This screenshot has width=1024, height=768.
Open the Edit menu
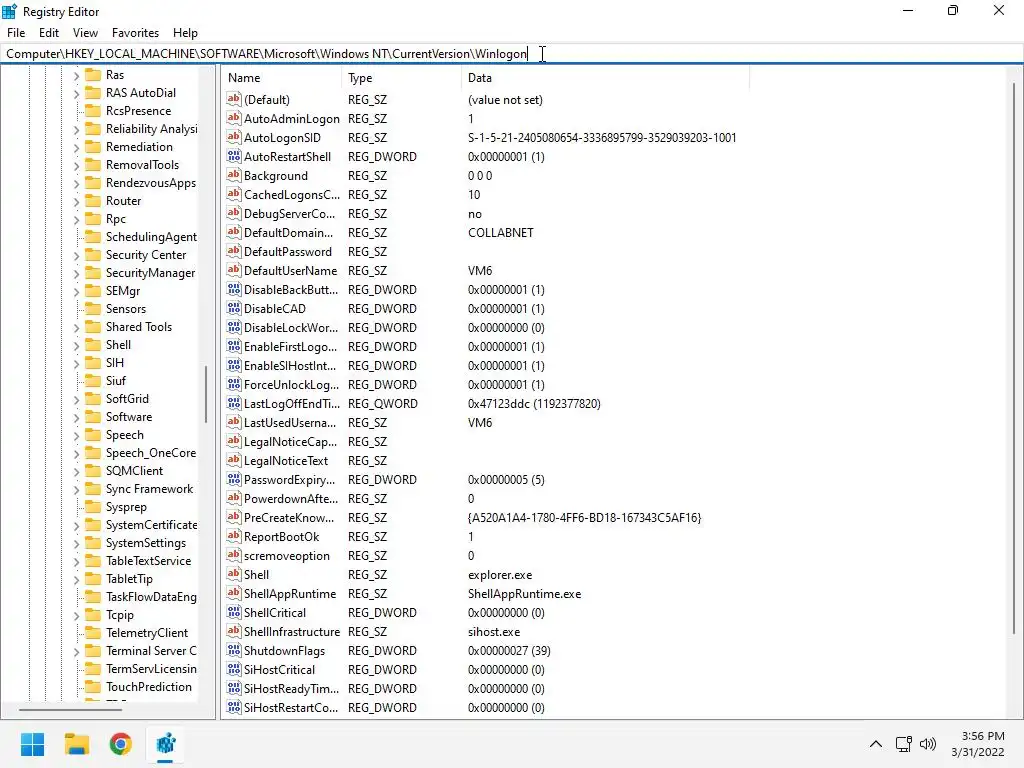coord(49,33)
